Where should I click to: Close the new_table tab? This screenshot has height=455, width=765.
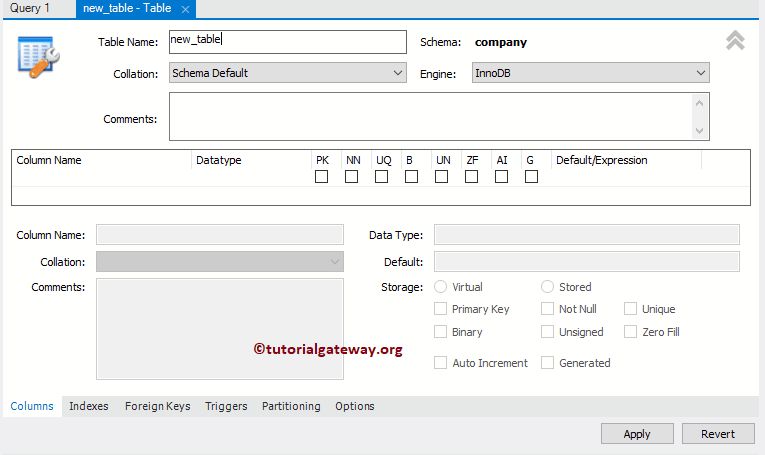click(x=185, y=9)
